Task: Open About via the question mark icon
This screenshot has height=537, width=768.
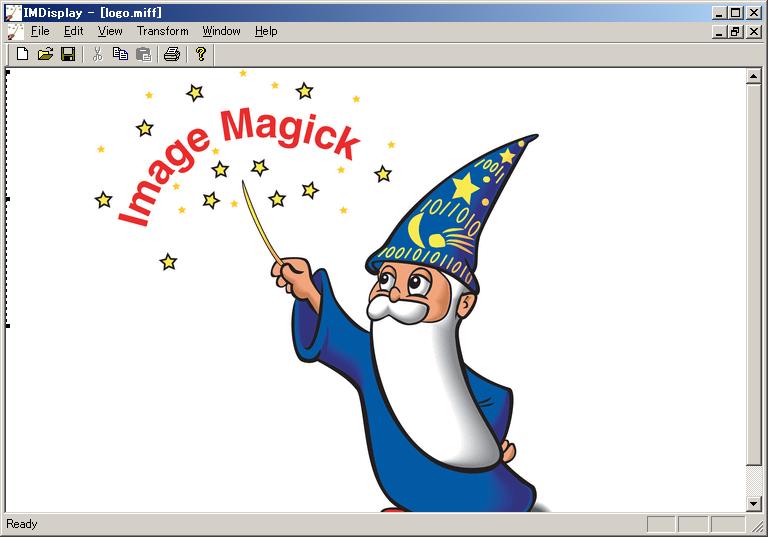Action: click(x=200, y=54)
